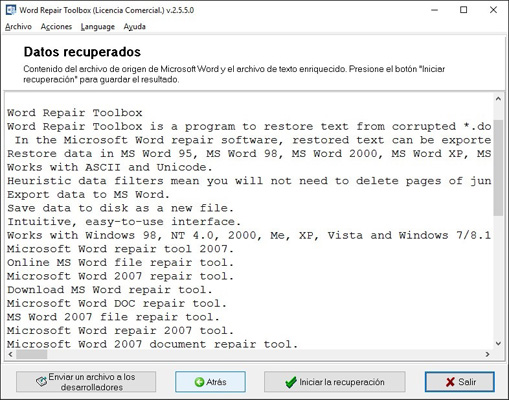Click the line starting 'Restore data in MS Word 95'
The width and height of the screenshot is (509, 400).
tap(249, 154)
